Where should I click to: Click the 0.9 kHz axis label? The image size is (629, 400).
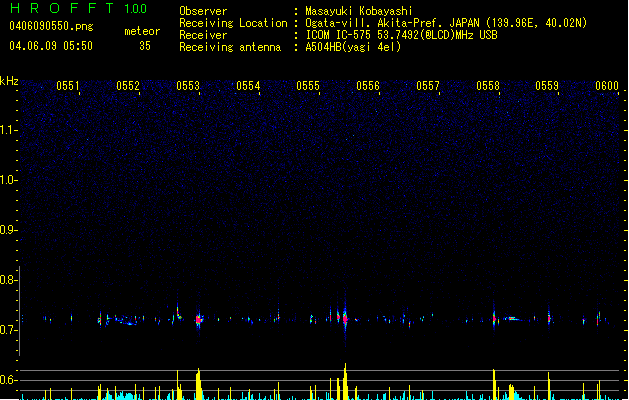pyautogui.click(x=8, y=230)
